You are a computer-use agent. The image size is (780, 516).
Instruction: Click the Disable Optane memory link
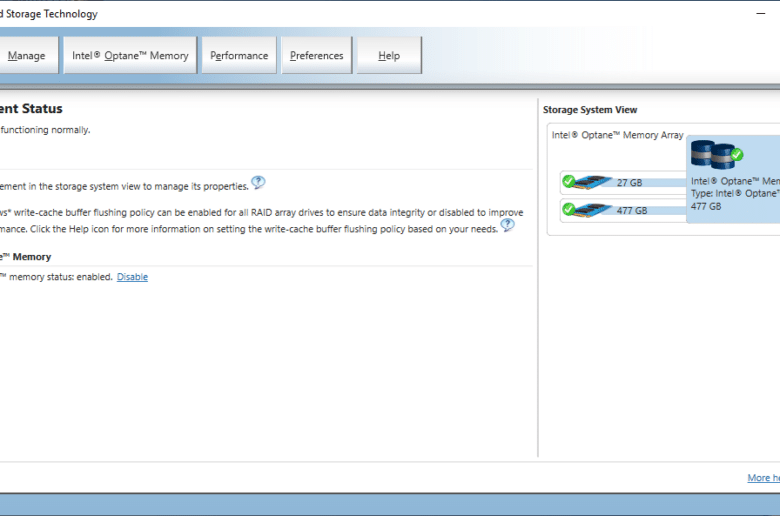pos(132,277)
